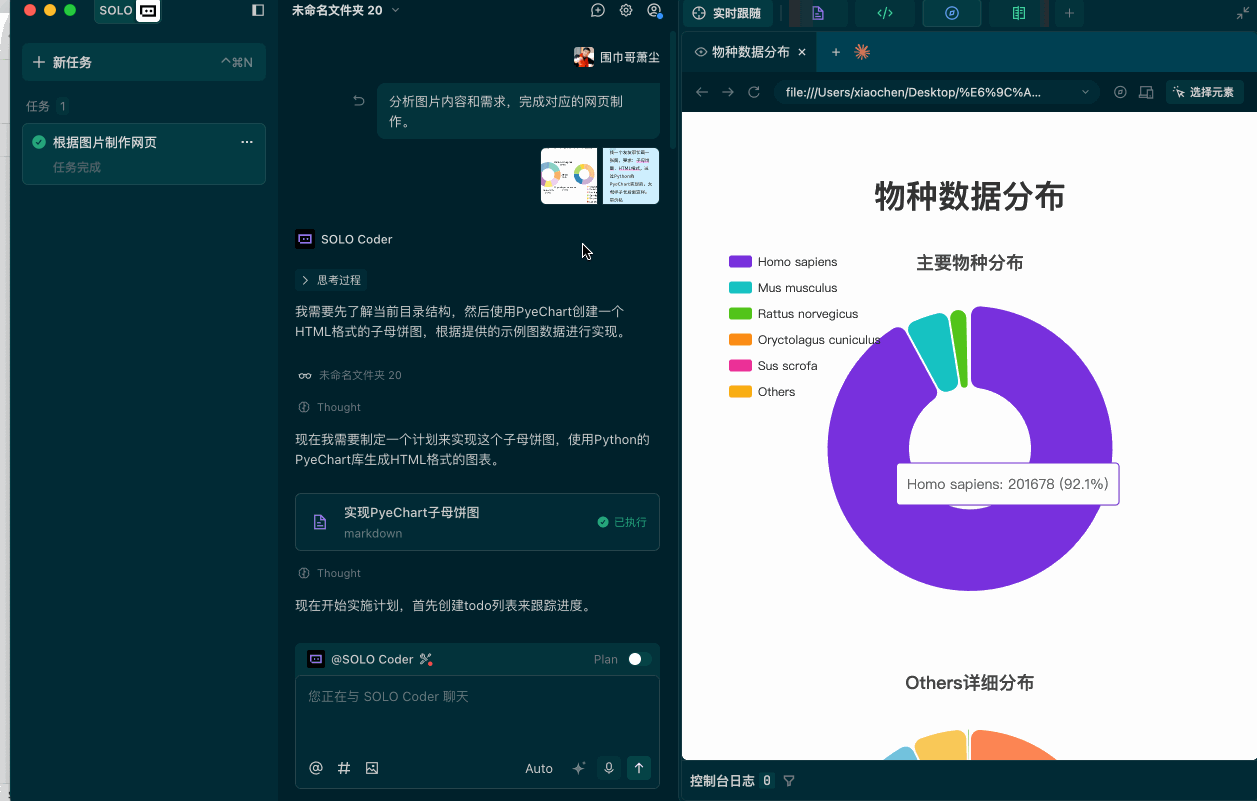The height and width of the screenshot is (801, 1257).
Task: Insert an @ mention in the chat
Action: point(316,768)
